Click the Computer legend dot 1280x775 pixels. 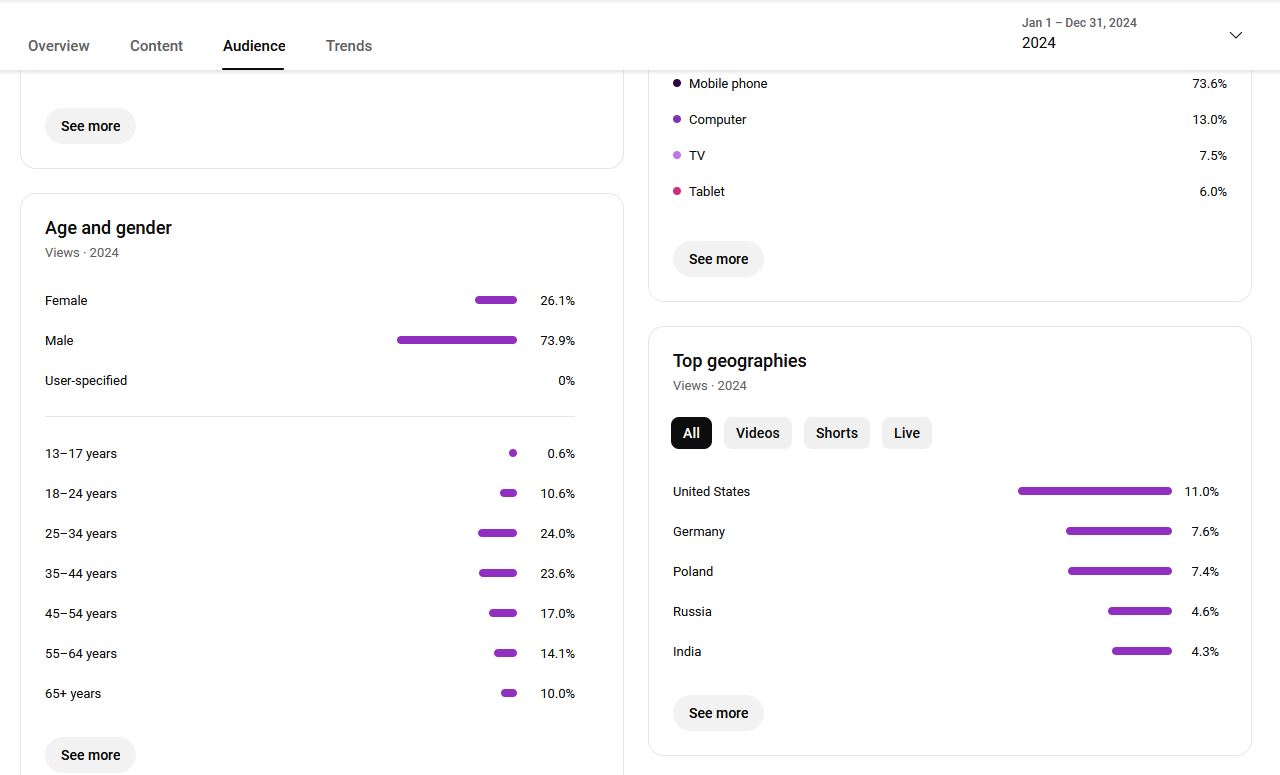point(677,119)
